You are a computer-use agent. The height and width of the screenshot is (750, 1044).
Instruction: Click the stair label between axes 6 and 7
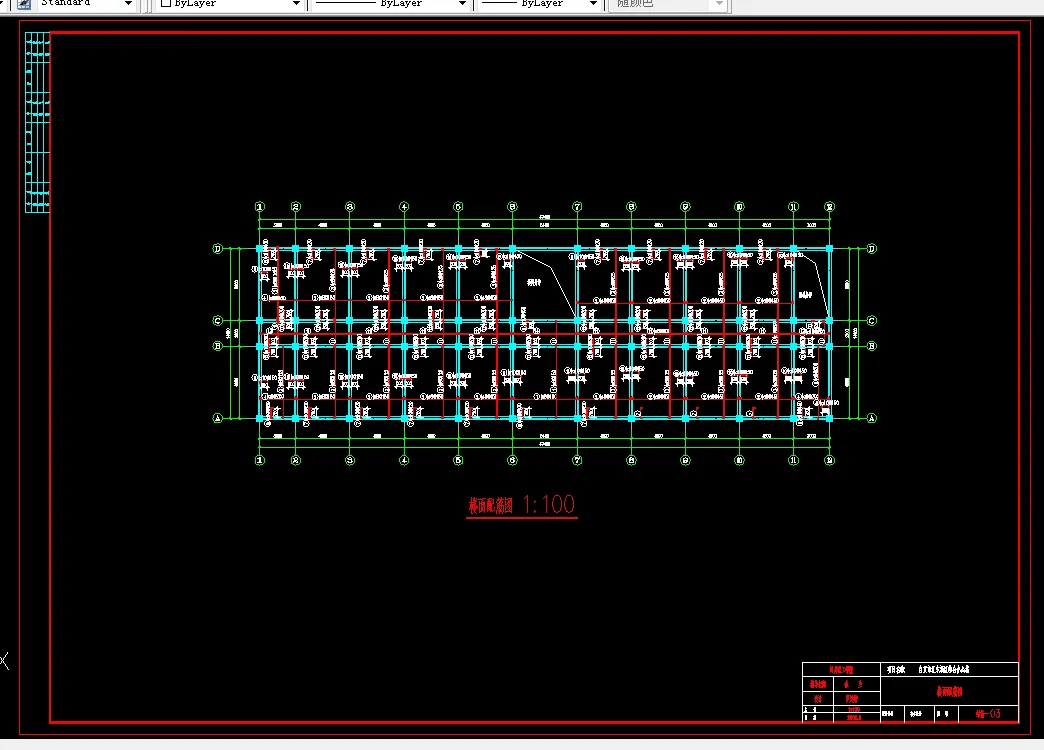click(534, 282)
